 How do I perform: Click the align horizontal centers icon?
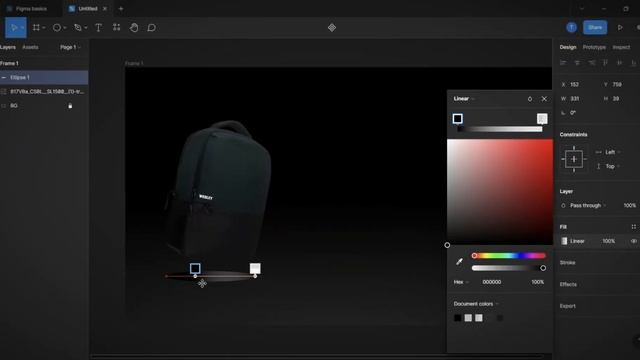pos(577,63)
